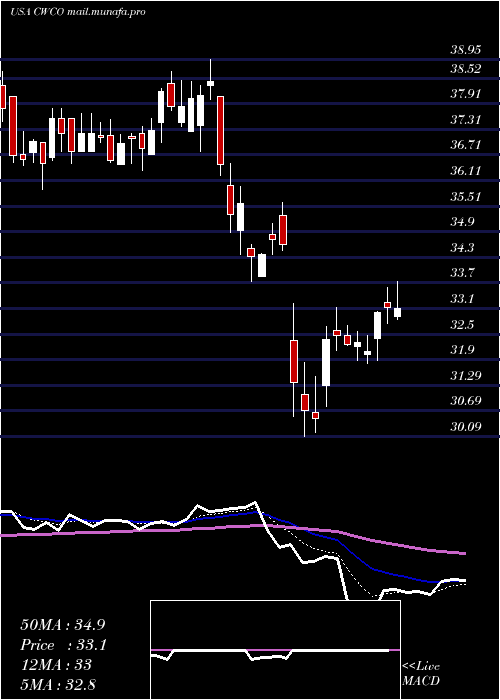
Task: Click the '50MA : 34.9' readout
Action: pos(62,625)
